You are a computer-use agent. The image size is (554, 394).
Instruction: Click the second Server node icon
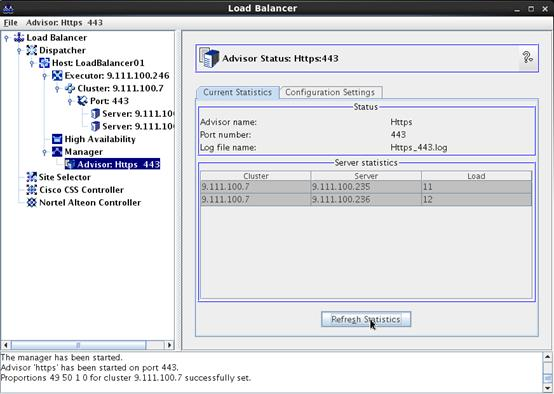(x=95, y=127)
